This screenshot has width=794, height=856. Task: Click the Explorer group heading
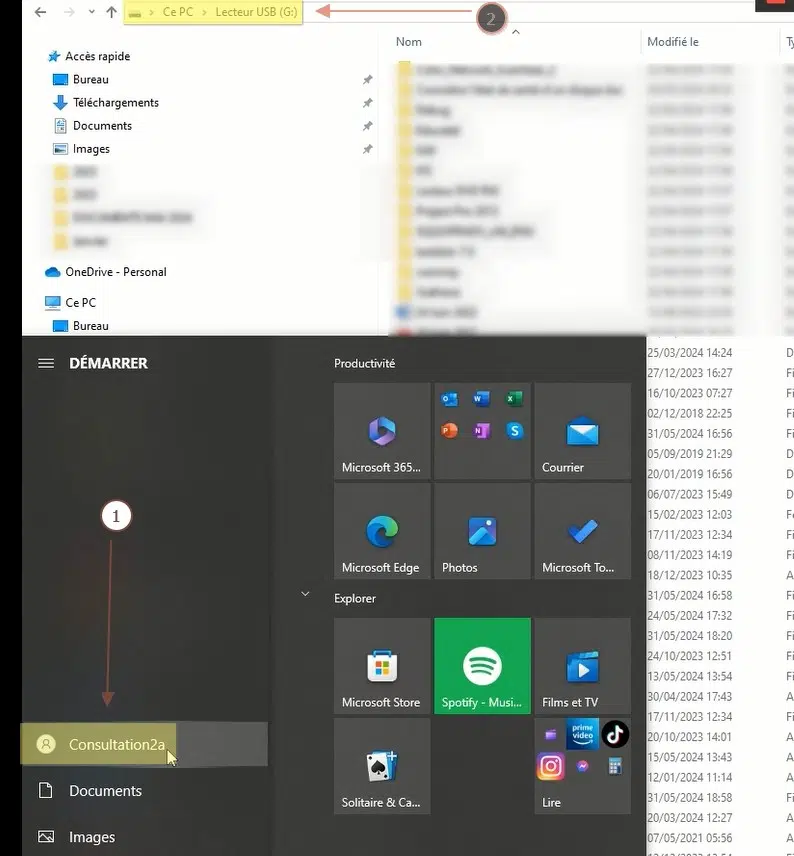[x=355, y=598]
